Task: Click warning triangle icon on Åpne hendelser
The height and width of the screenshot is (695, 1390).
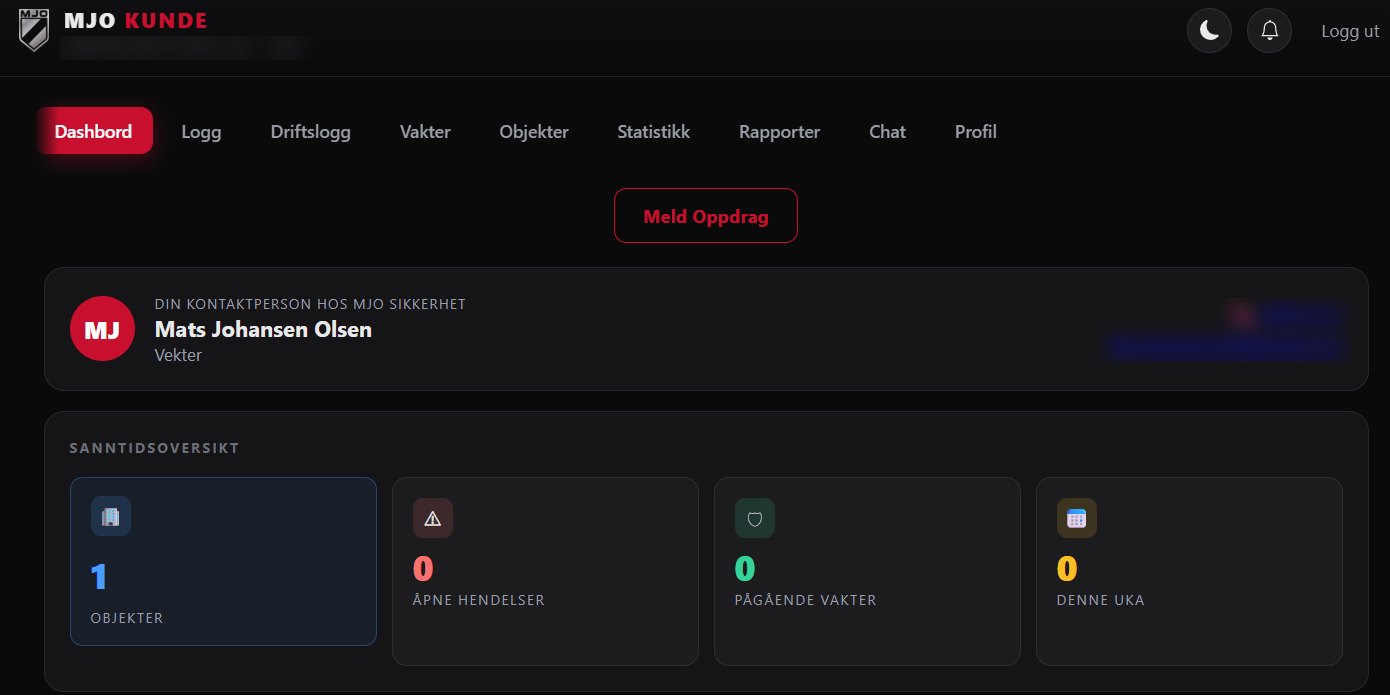Action: [x=433, y=518]
